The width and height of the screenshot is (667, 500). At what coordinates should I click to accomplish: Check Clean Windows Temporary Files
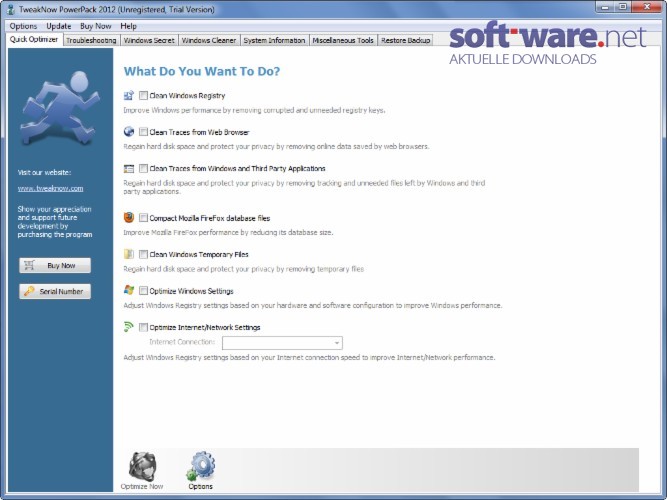(x=144, y=254)
